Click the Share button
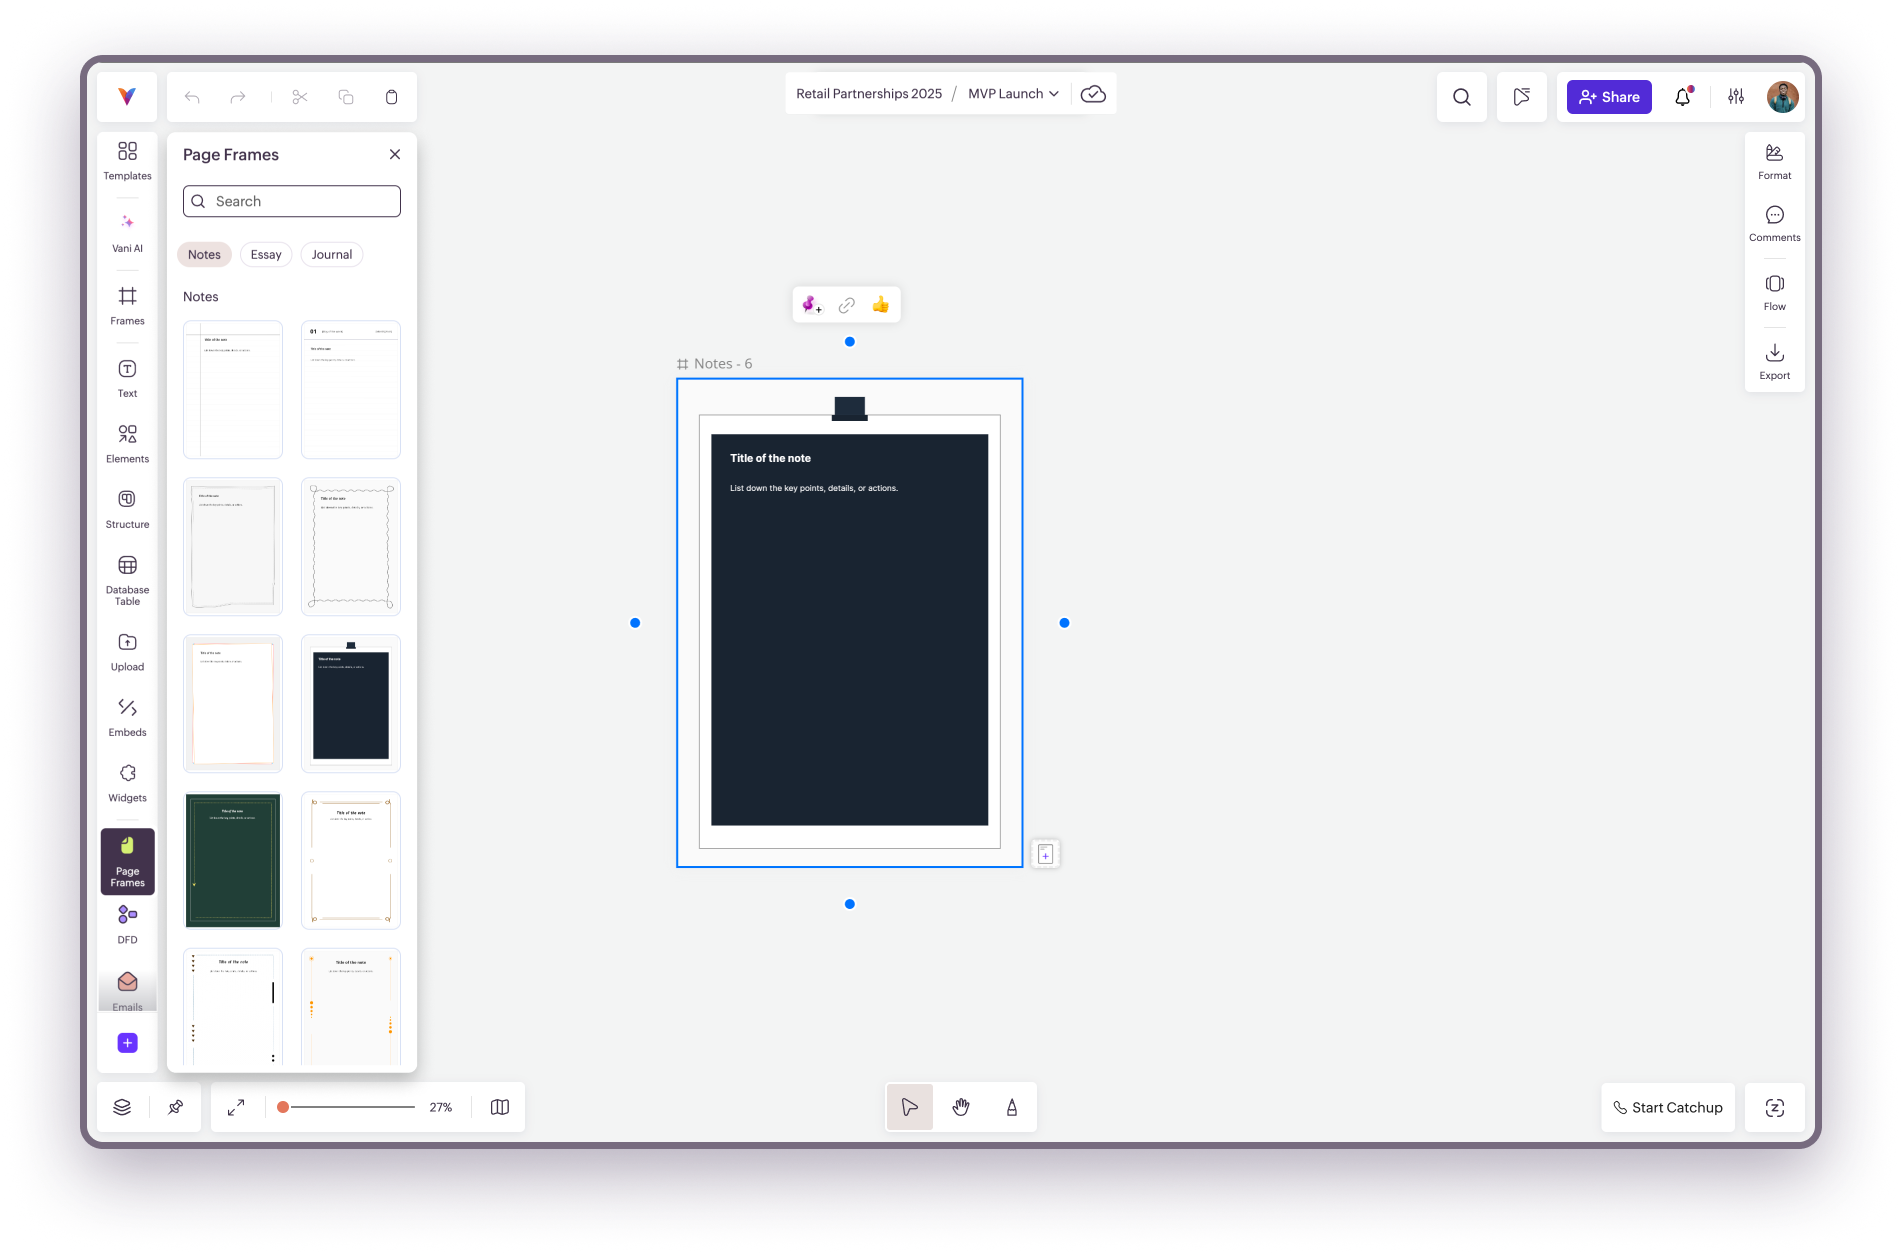The width and height of the screenshot is (1902, 1254). tap(1609, 97)
